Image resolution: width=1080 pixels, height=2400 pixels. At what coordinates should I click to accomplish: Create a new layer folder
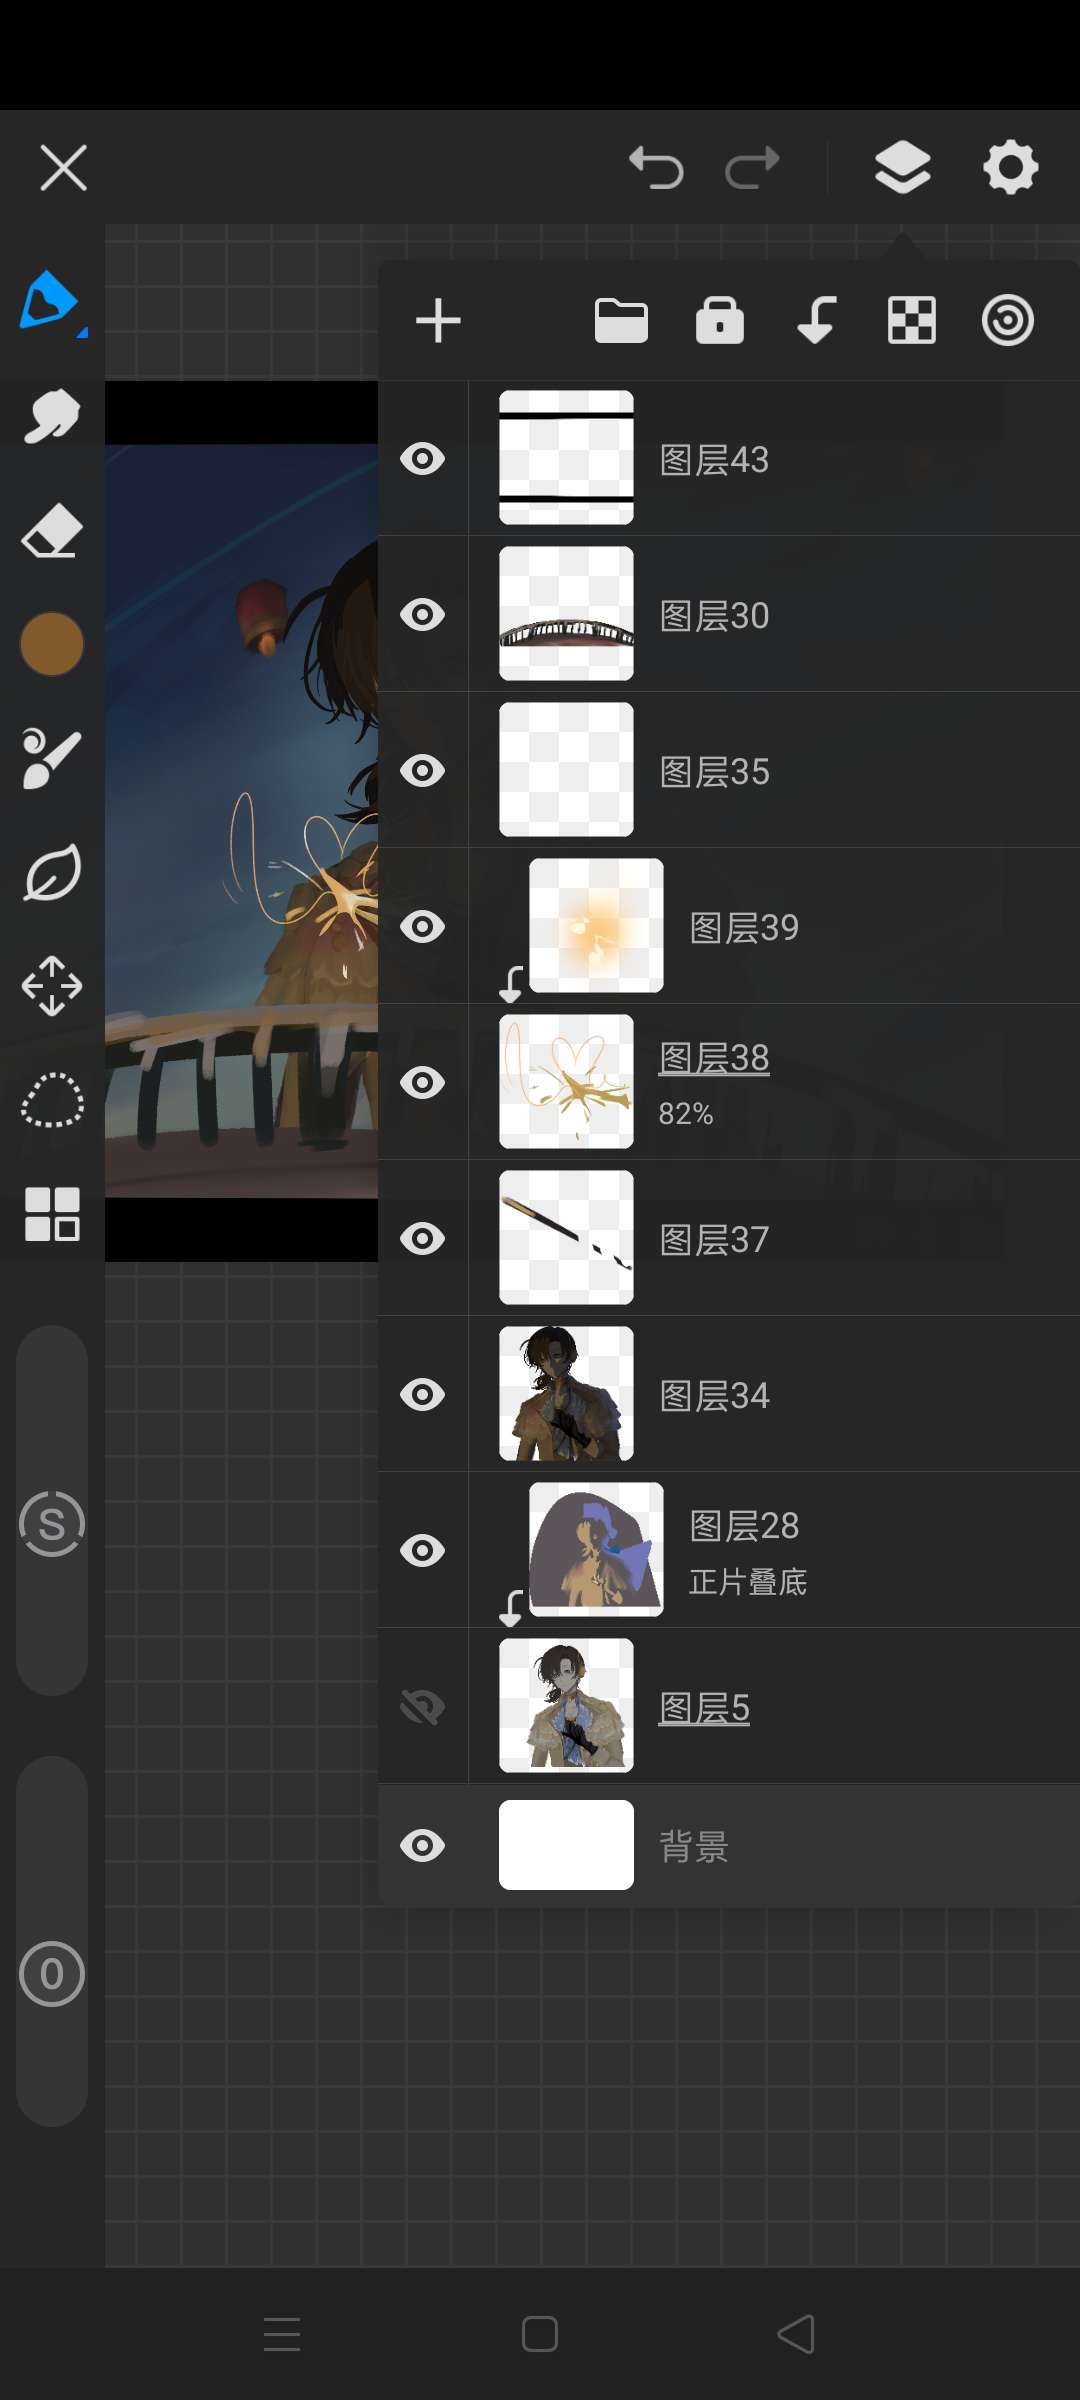click(621, 321)
